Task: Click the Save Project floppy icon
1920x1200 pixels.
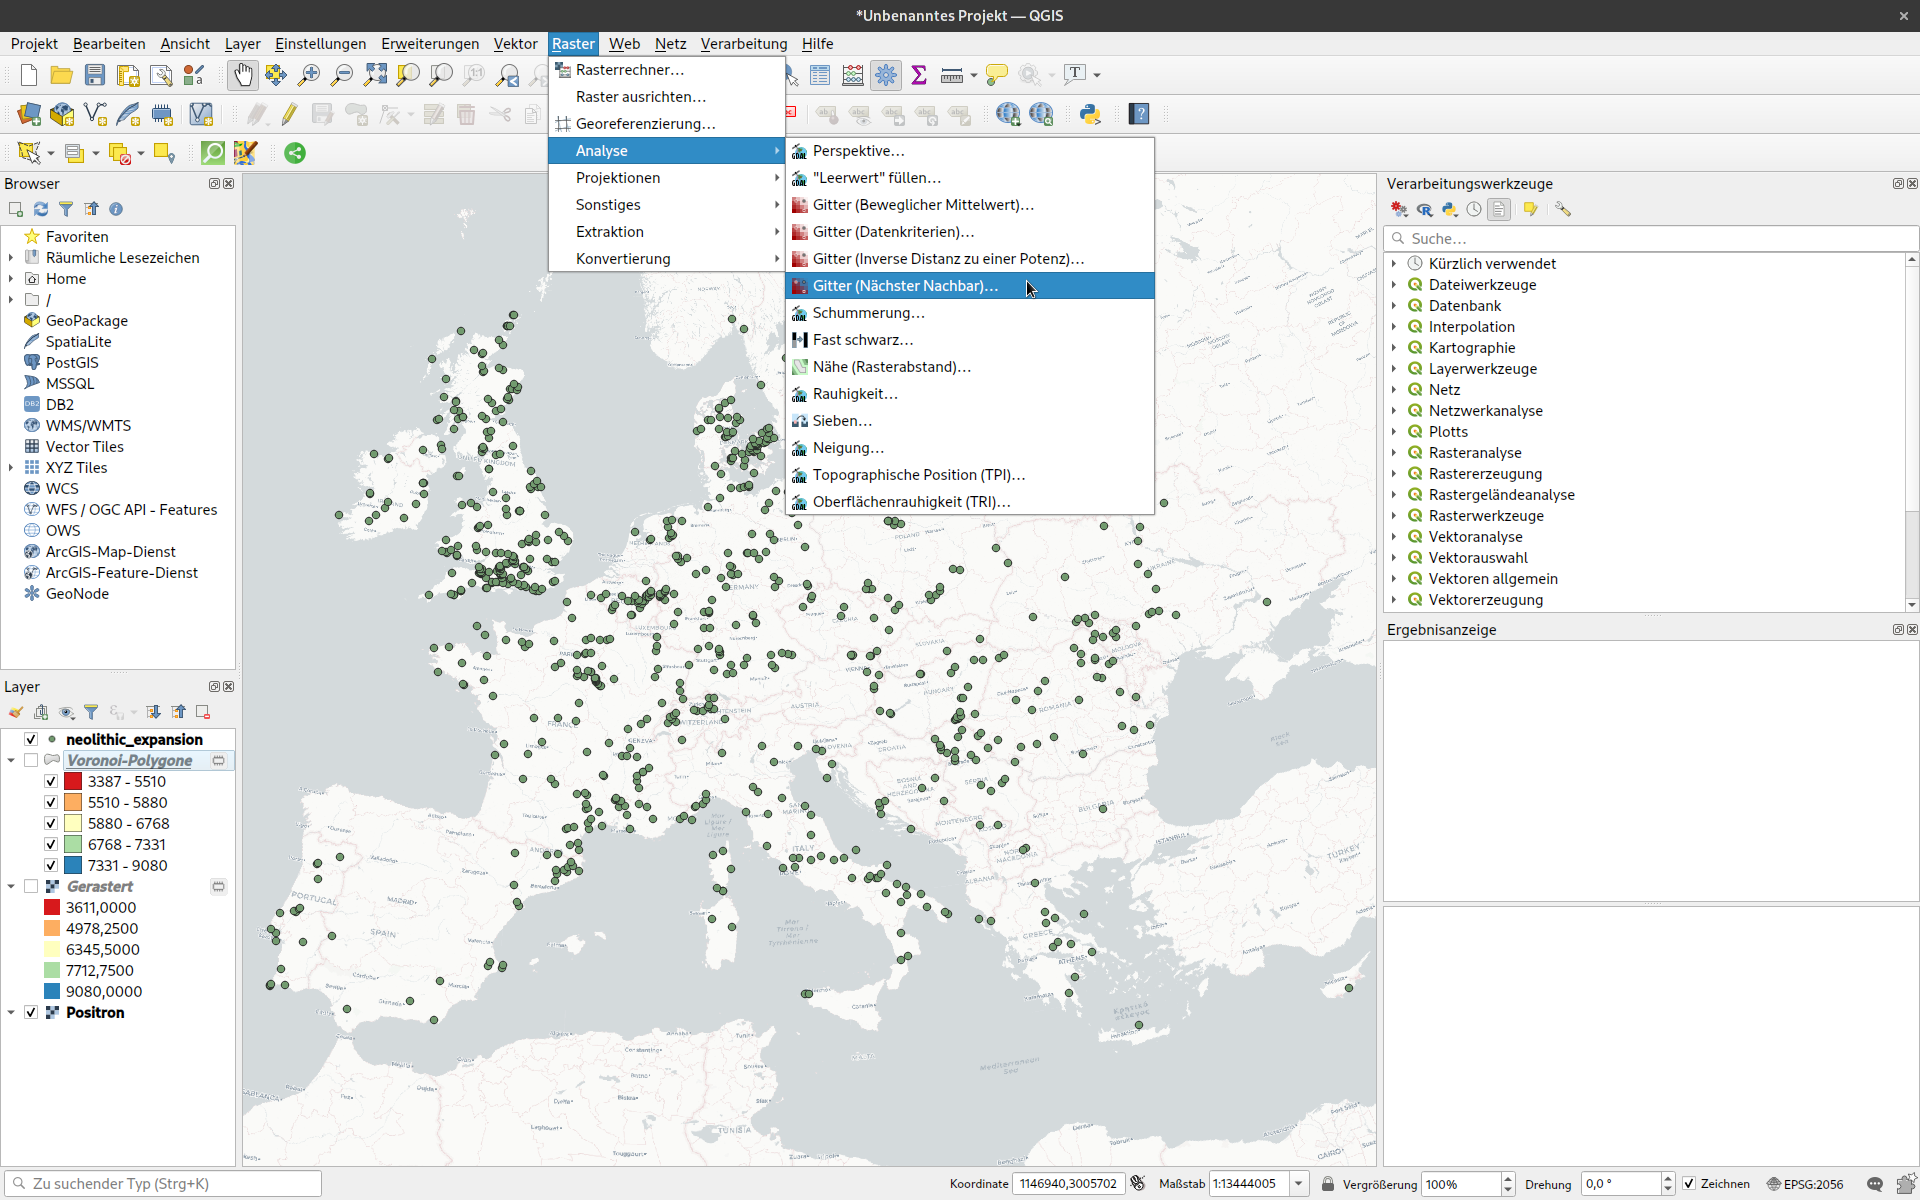Action: tap(95, 75)
